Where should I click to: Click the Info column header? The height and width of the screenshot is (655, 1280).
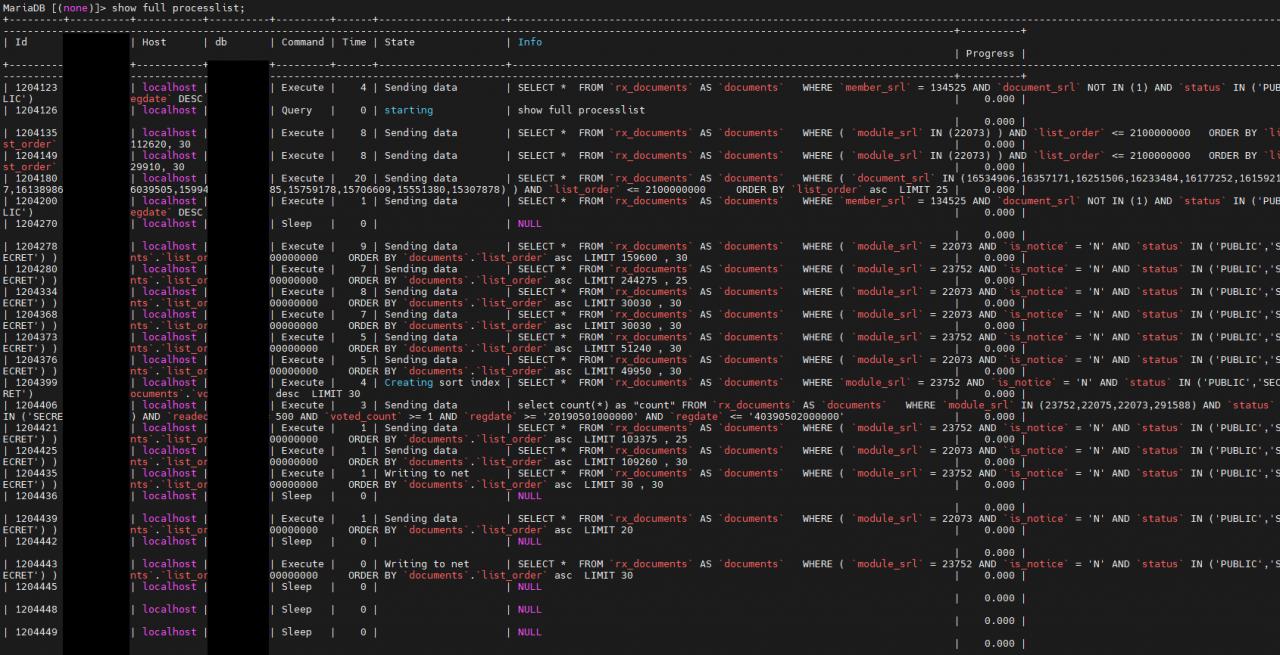tap(530, 42)
